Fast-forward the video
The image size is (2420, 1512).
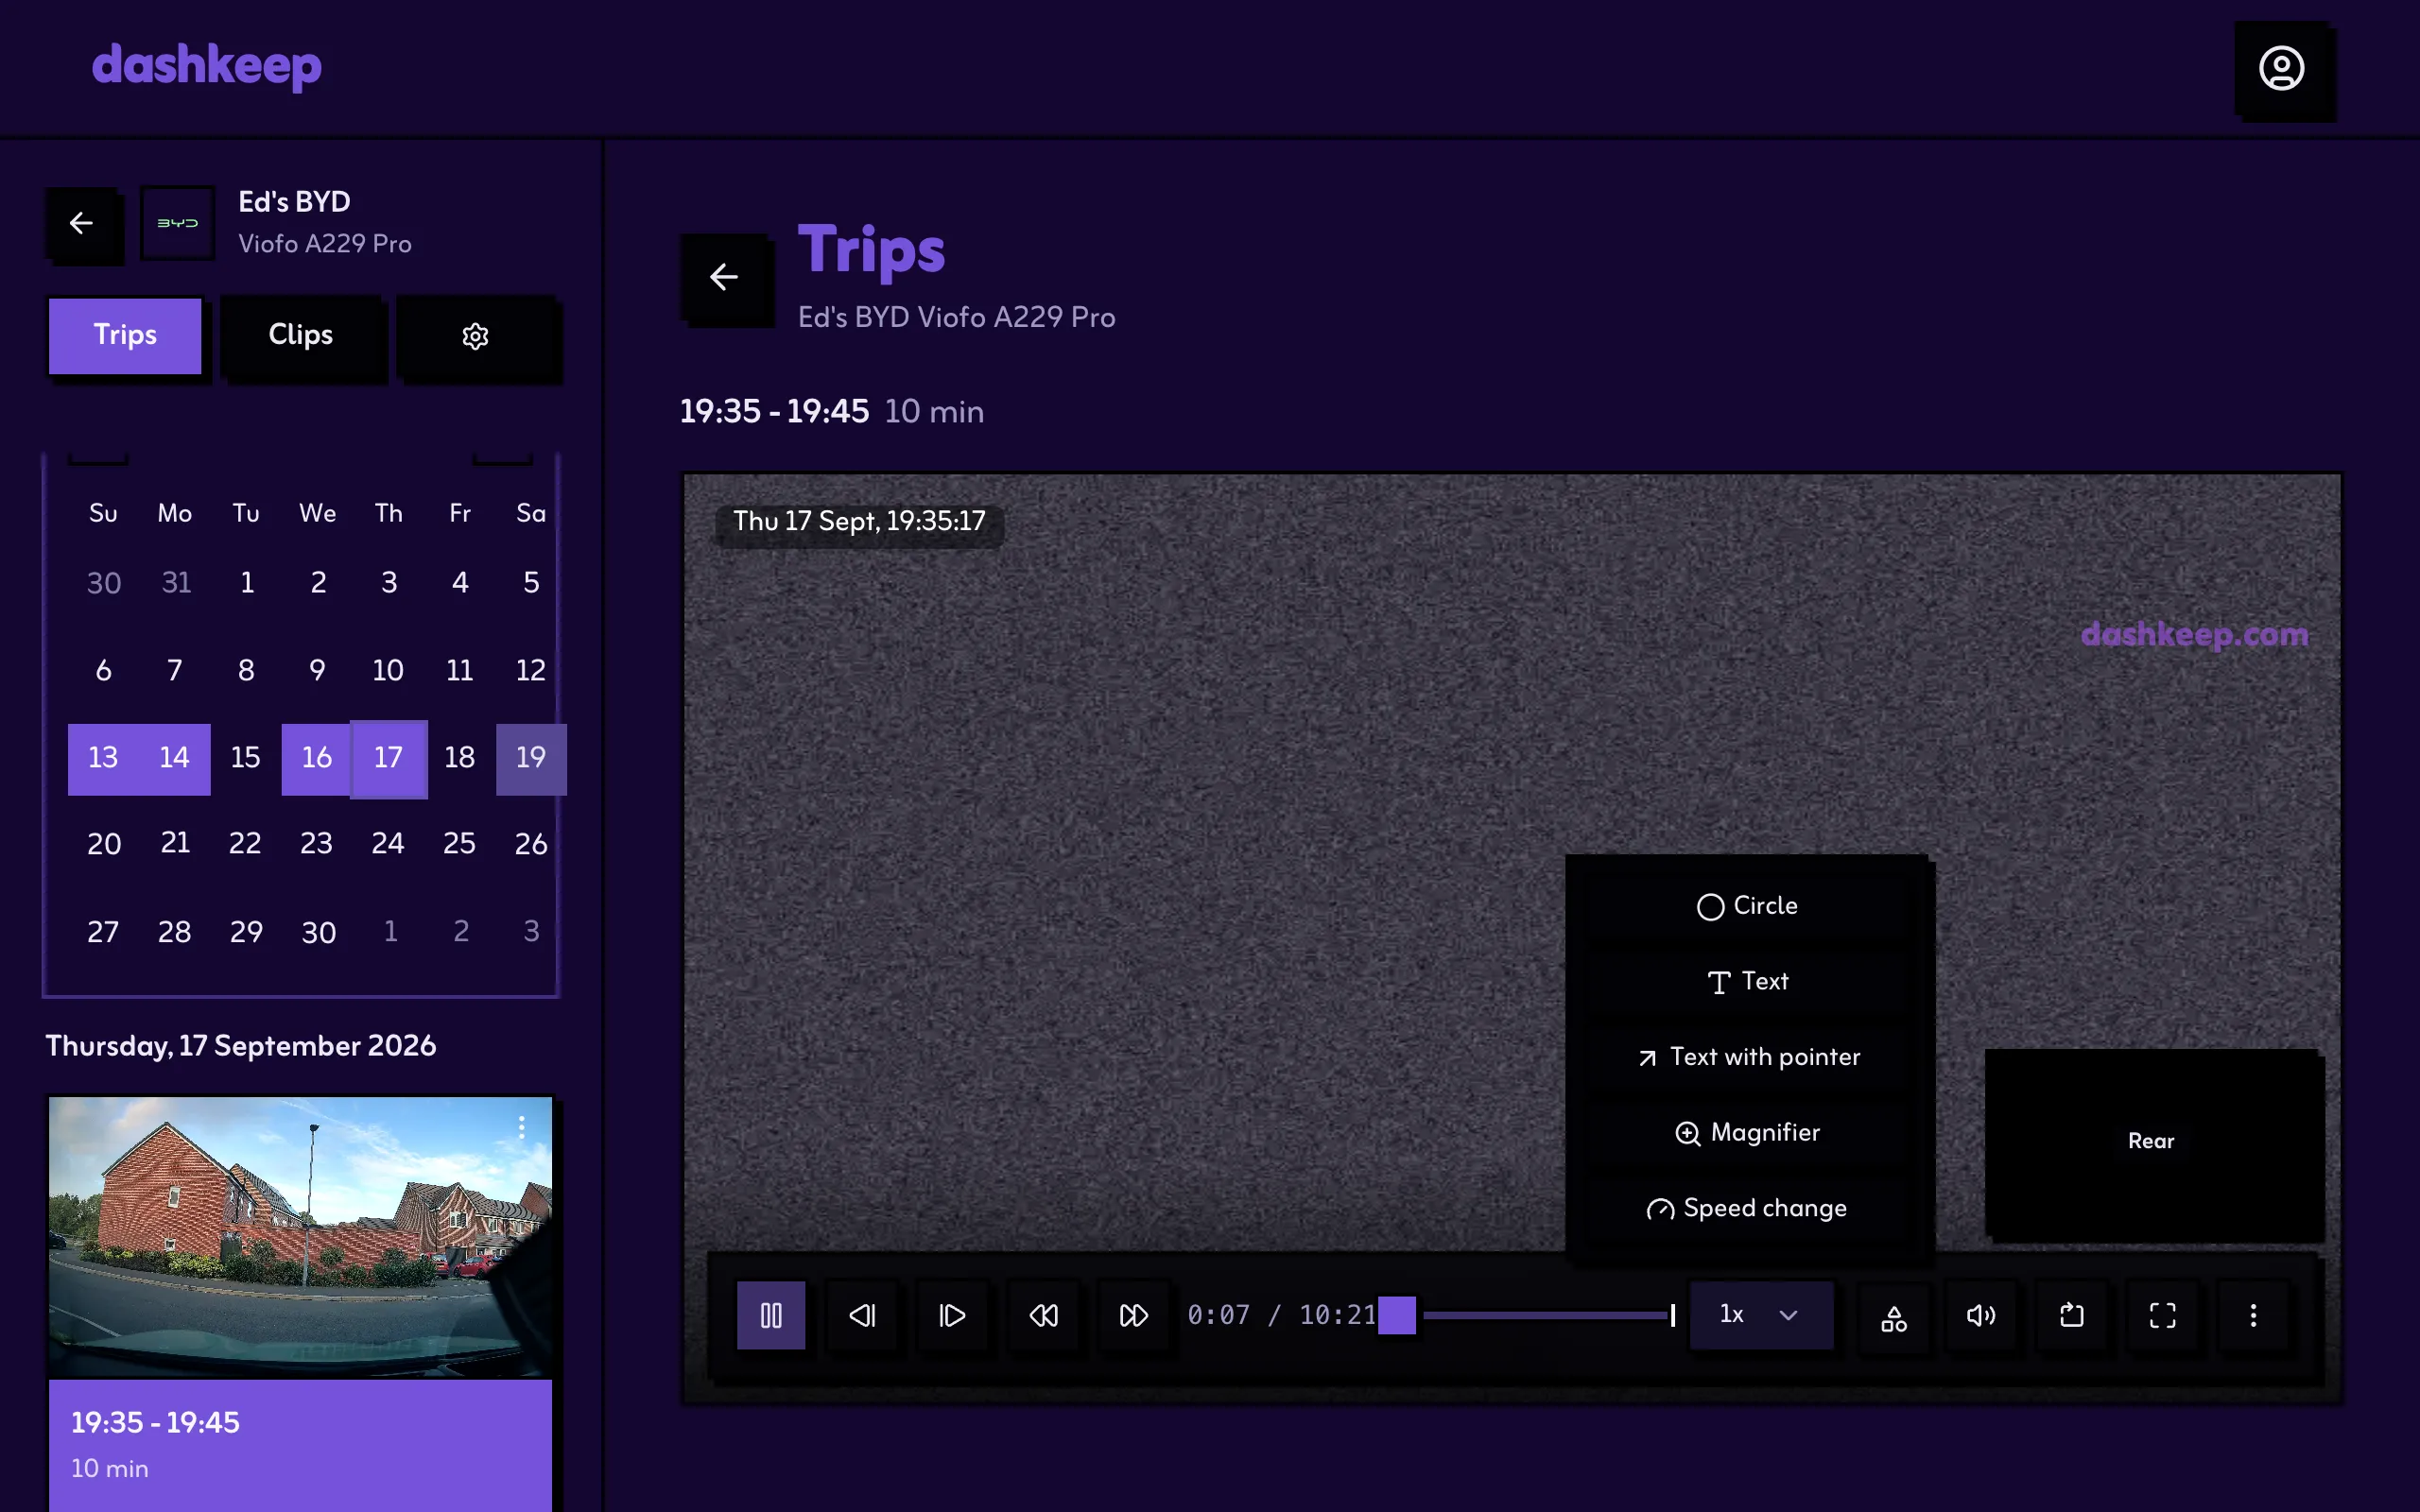pos(1133,1315)
